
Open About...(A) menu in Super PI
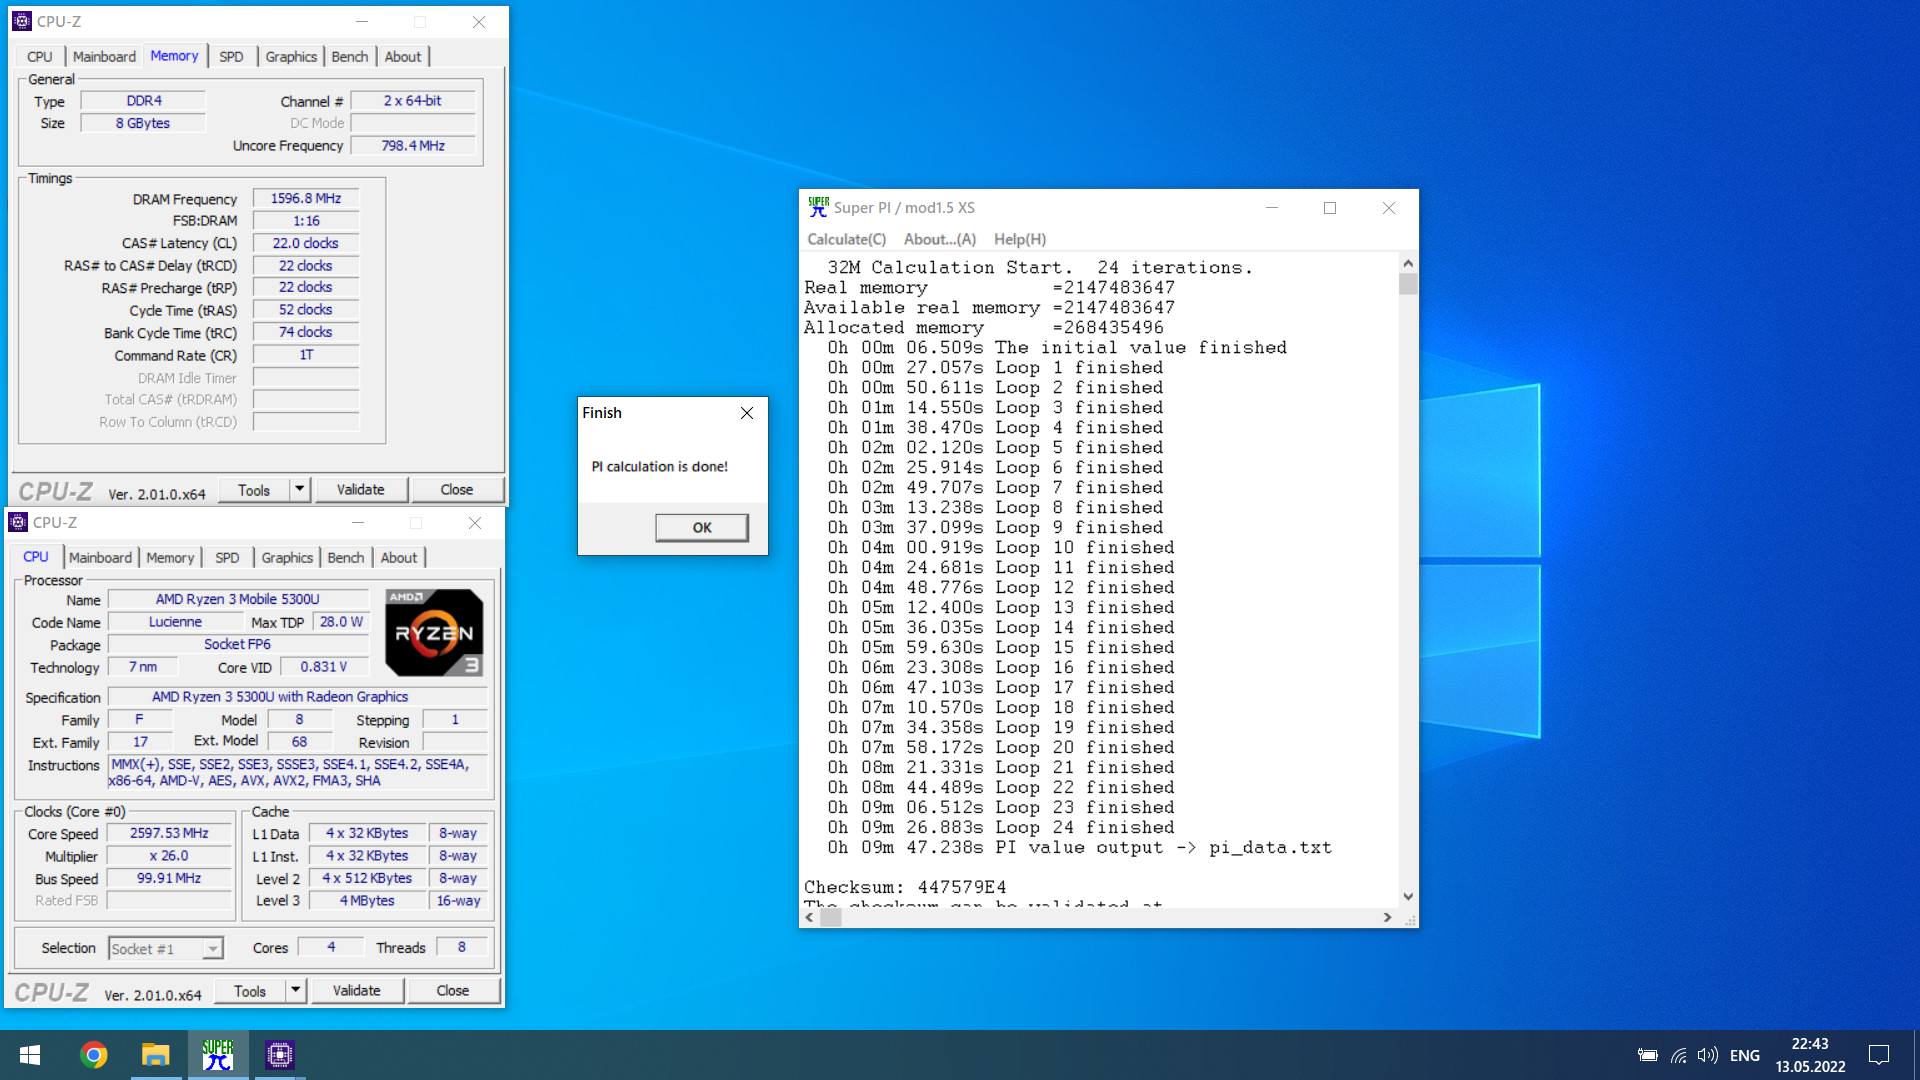coord(939,239)
